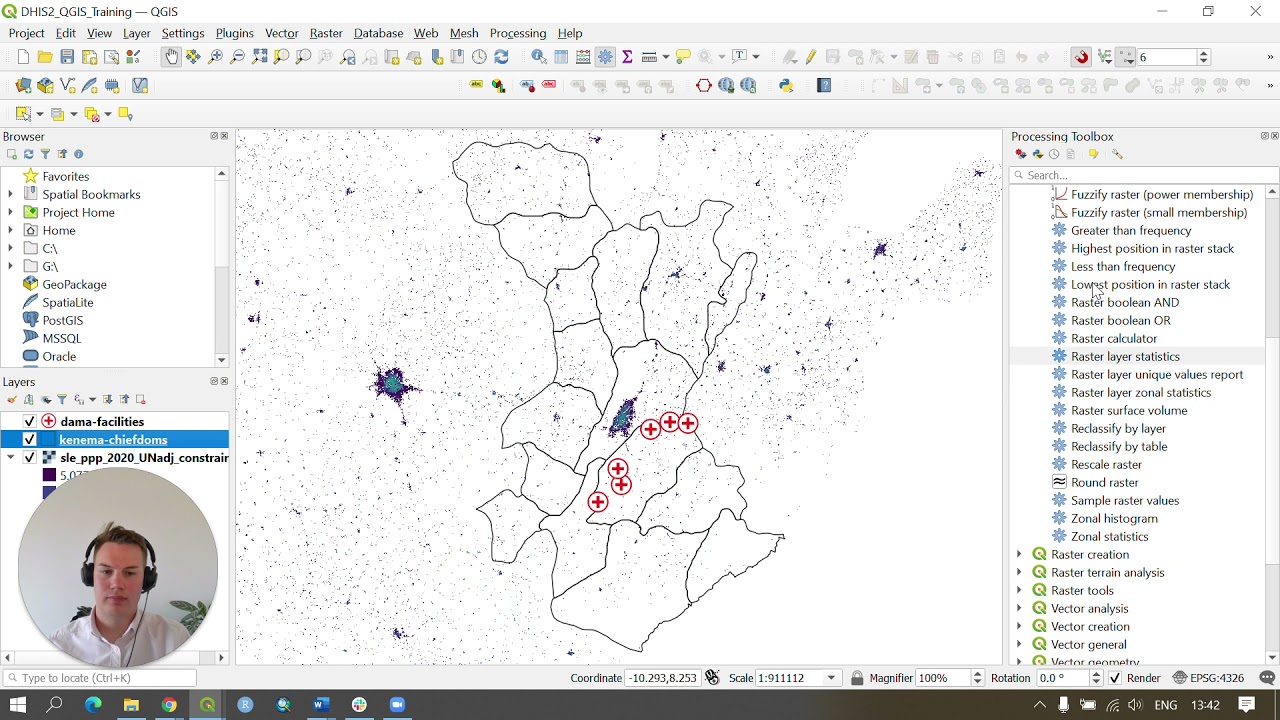Toggle visibility of kenema-chiefdoms layer
Viewport: 1280px width, 720px height.
pyautogui.click(x=29, y=440)
